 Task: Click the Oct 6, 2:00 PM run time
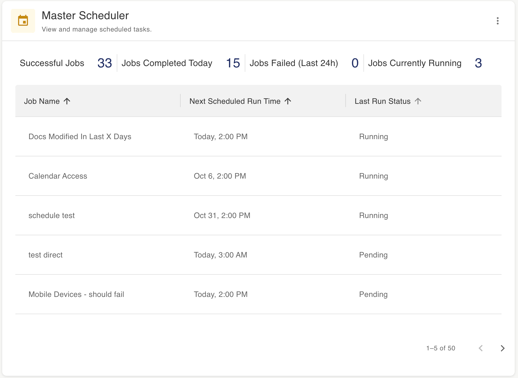tap(220, 176)
